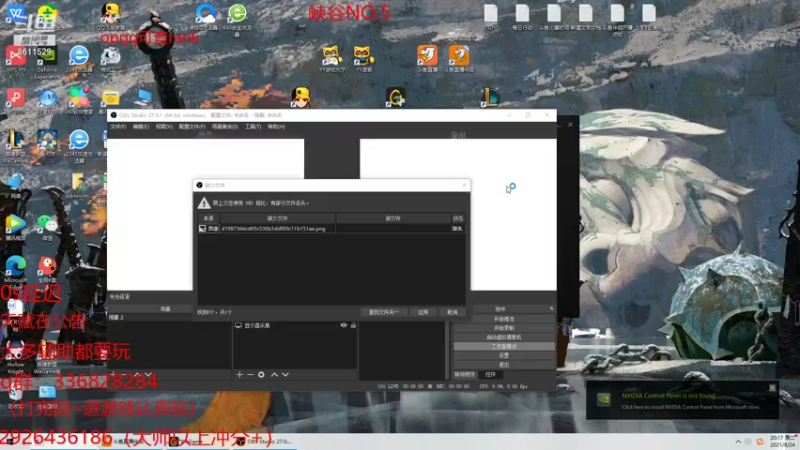
Task: Open the 文件(F) menu in OBS
Action: point(118,127)
